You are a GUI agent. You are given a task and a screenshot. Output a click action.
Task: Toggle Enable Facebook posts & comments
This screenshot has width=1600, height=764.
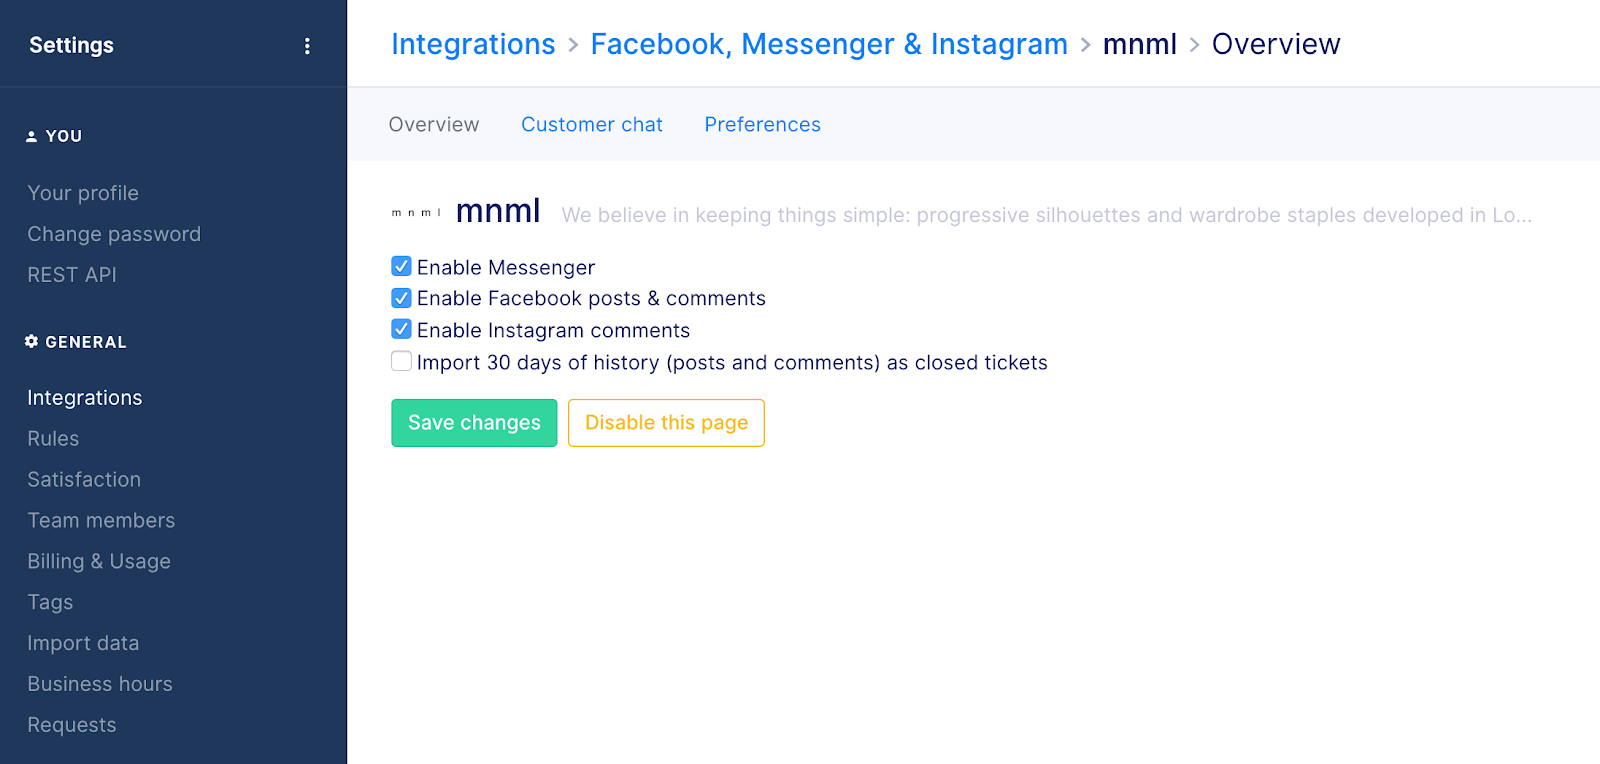[x=401, y=298]
